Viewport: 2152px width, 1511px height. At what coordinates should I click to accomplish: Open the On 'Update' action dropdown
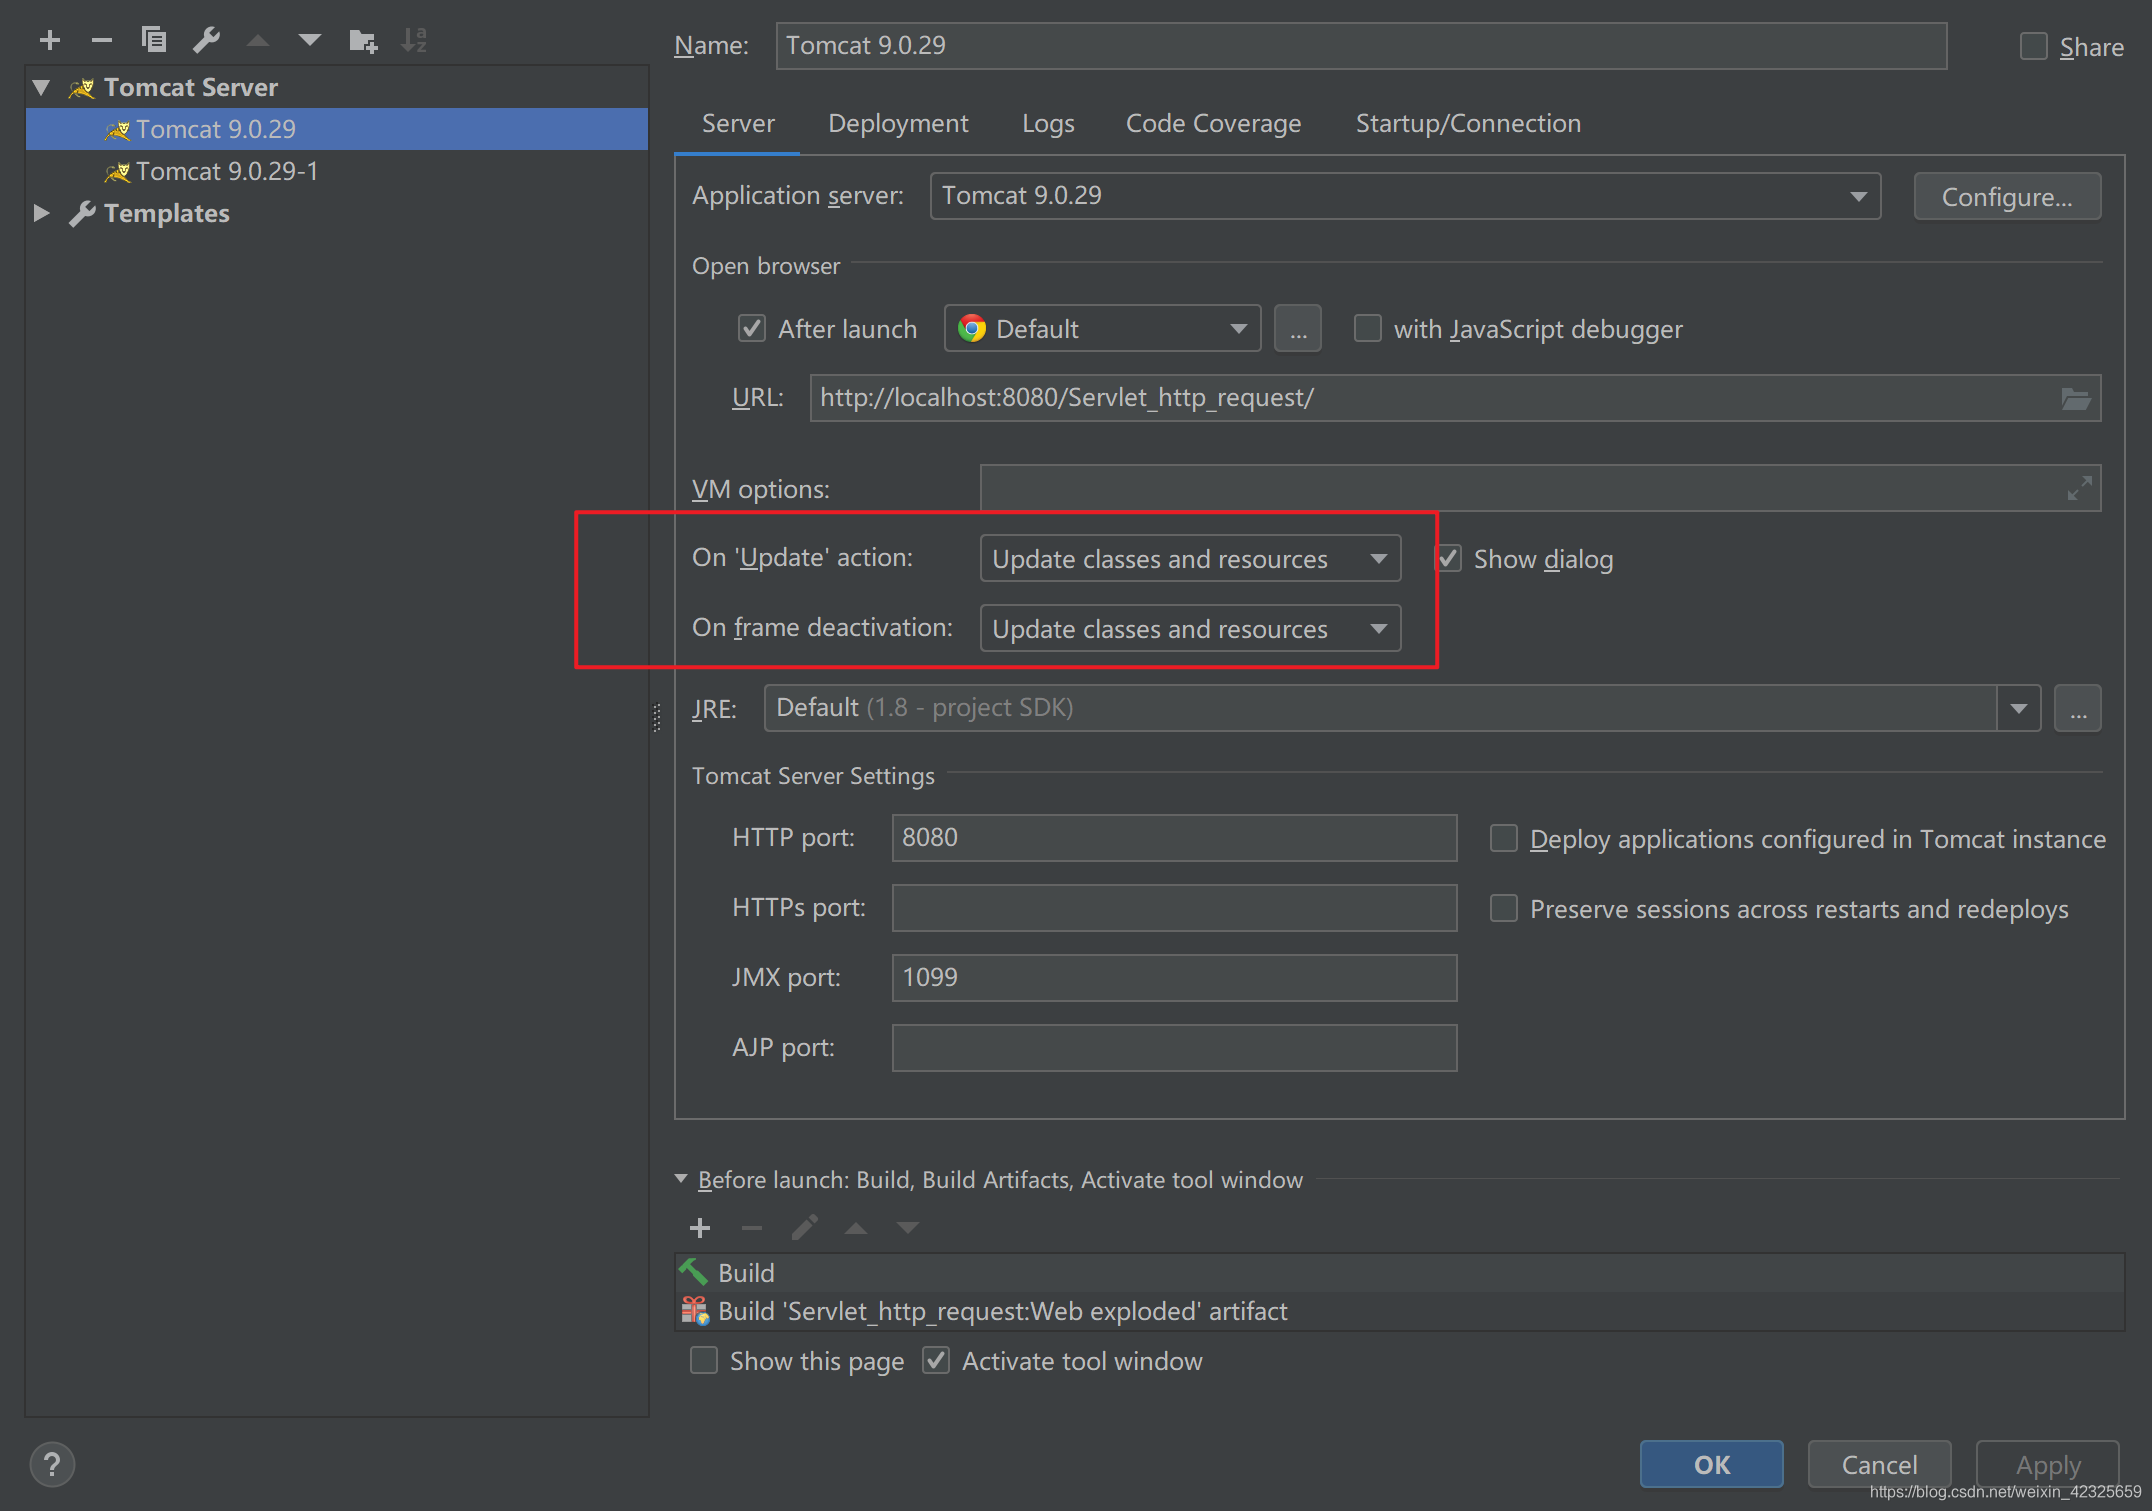1190,558
